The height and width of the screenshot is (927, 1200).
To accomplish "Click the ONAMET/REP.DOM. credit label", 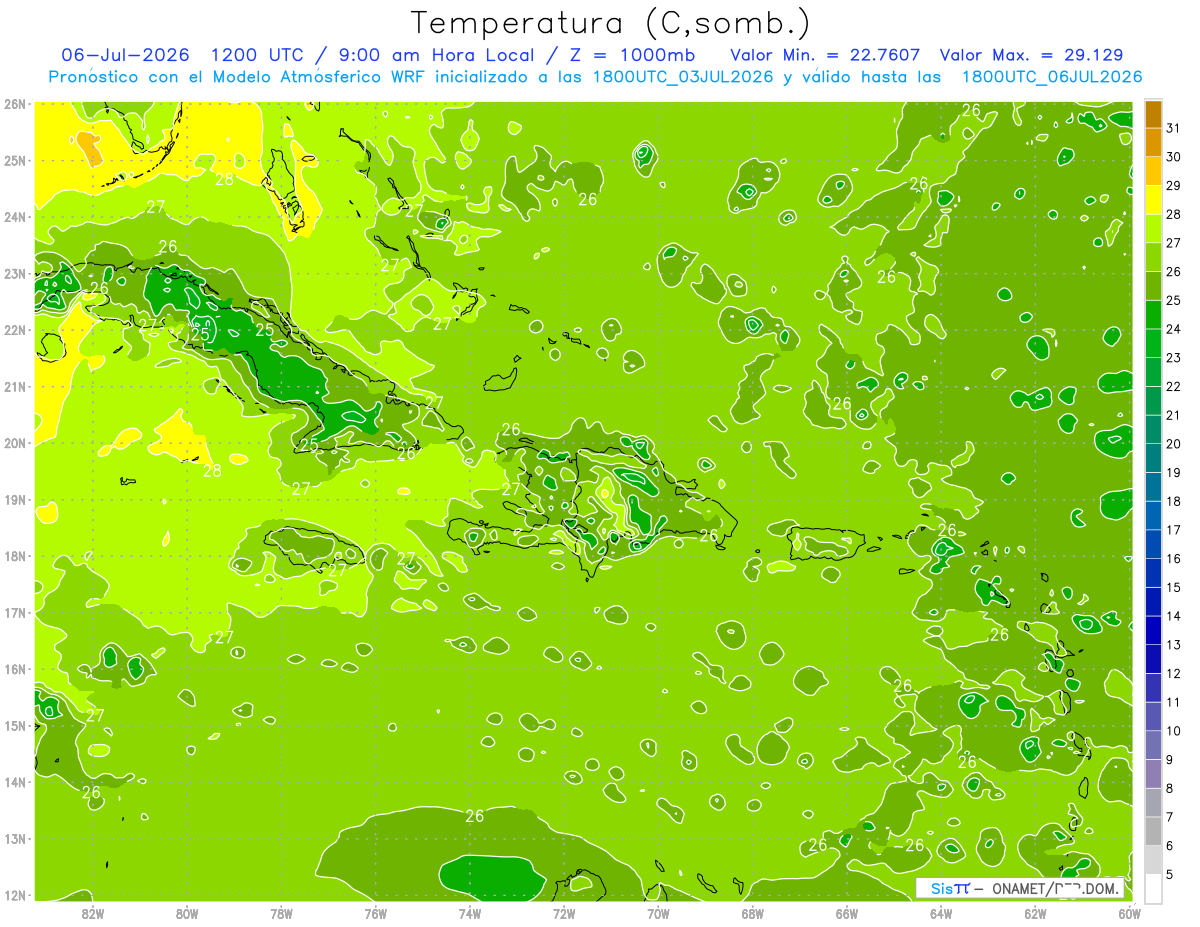I will click(x=1056, y=888).
